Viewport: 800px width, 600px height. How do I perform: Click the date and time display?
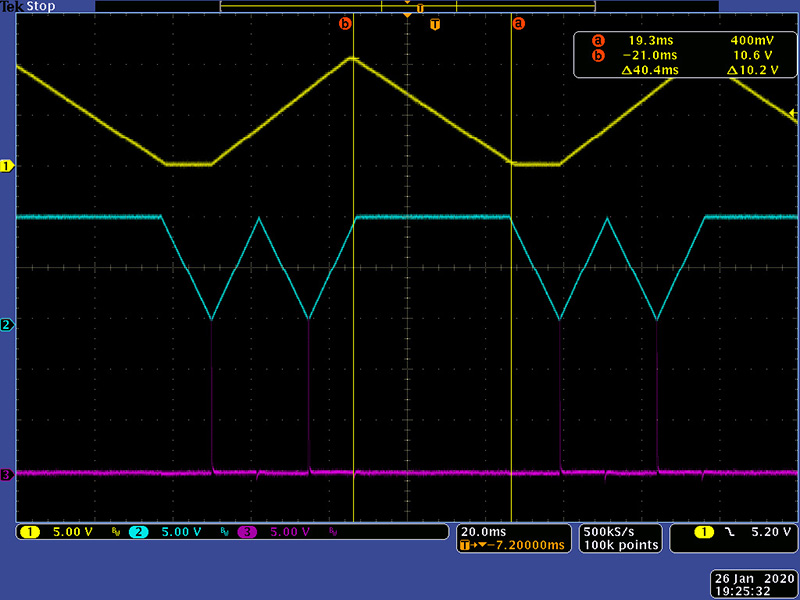[754, 585]
